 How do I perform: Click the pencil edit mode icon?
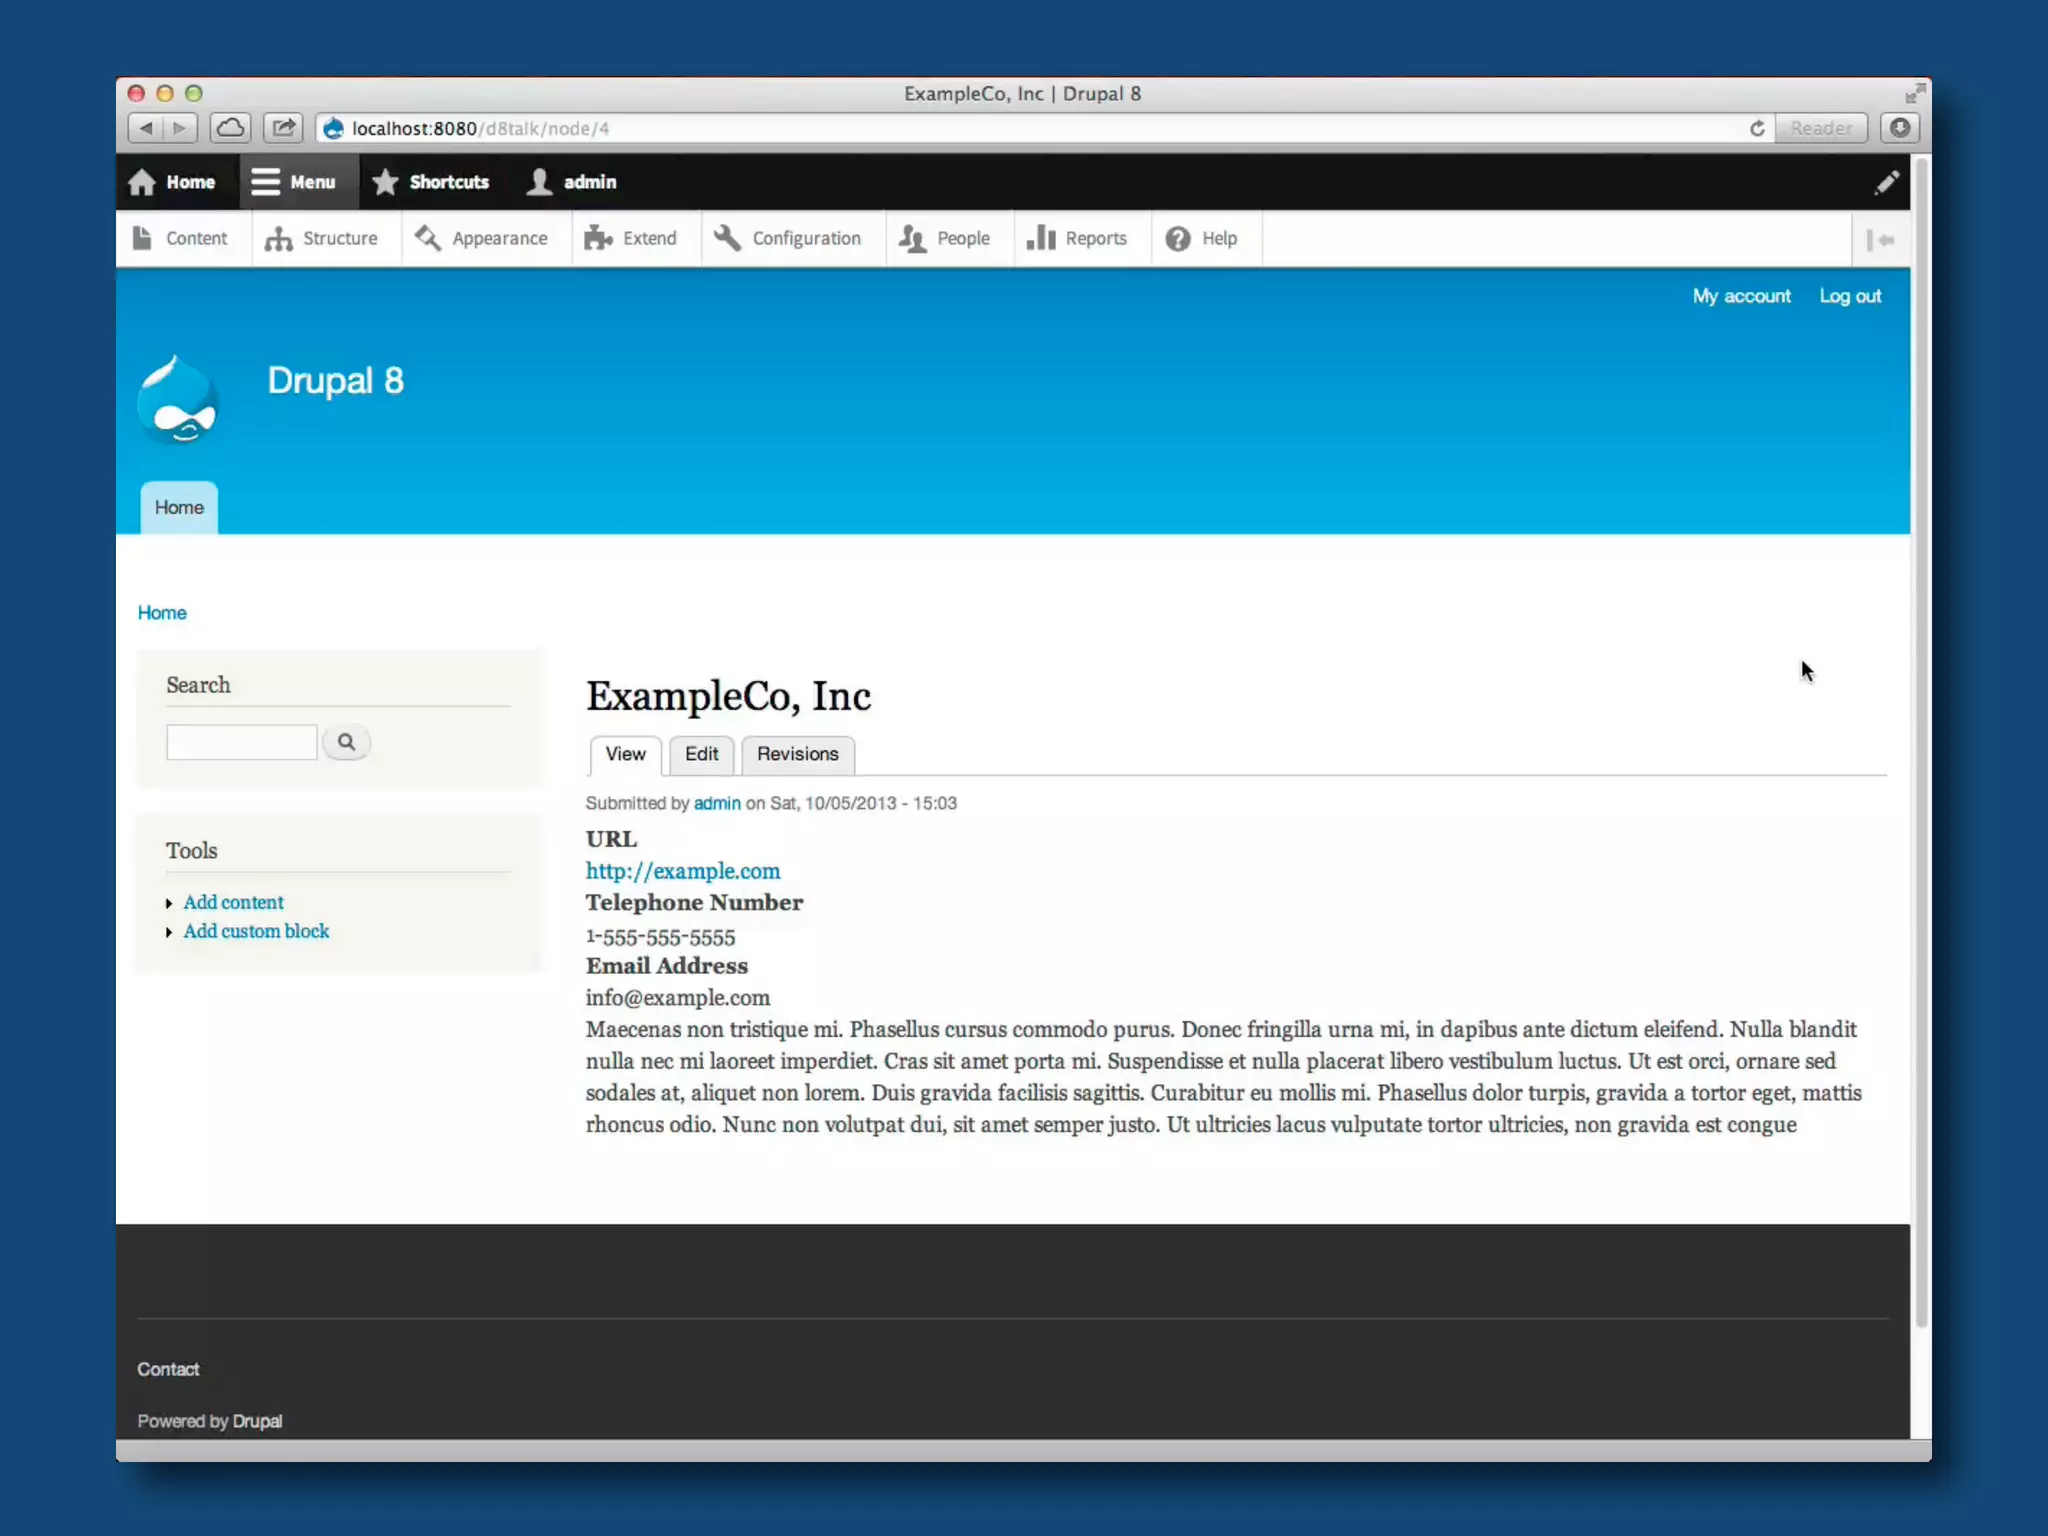pos(1886,182)
